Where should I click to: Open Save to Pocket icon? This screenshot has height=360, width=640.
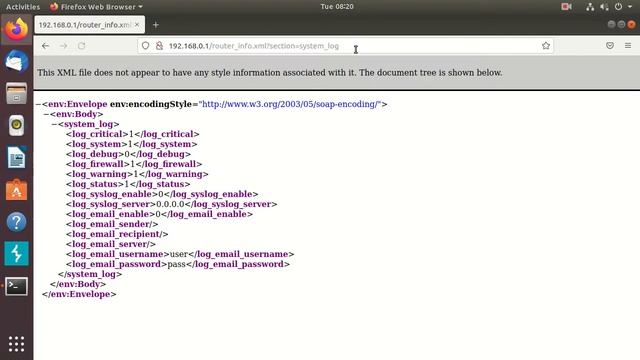(x=610, y=46)
